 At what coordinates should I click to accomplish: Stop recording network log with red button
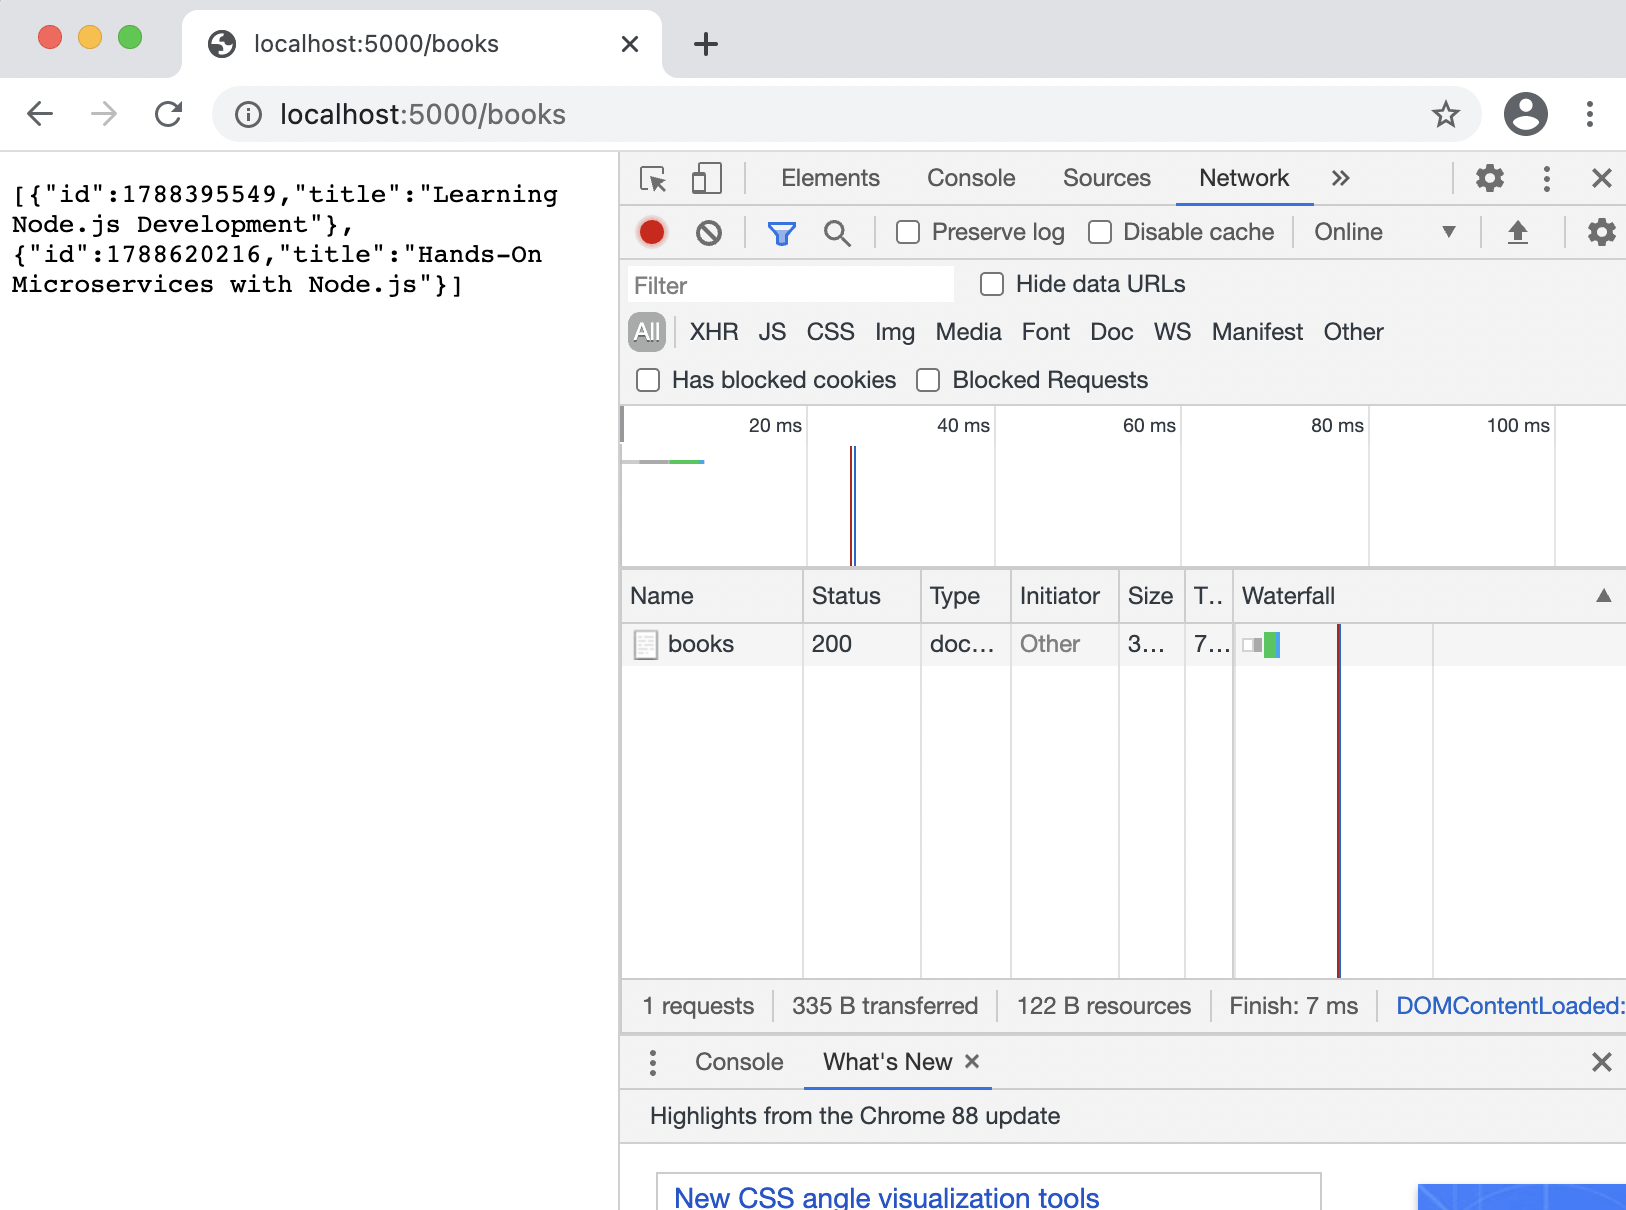pyautogui.click(x=652, y=233)
